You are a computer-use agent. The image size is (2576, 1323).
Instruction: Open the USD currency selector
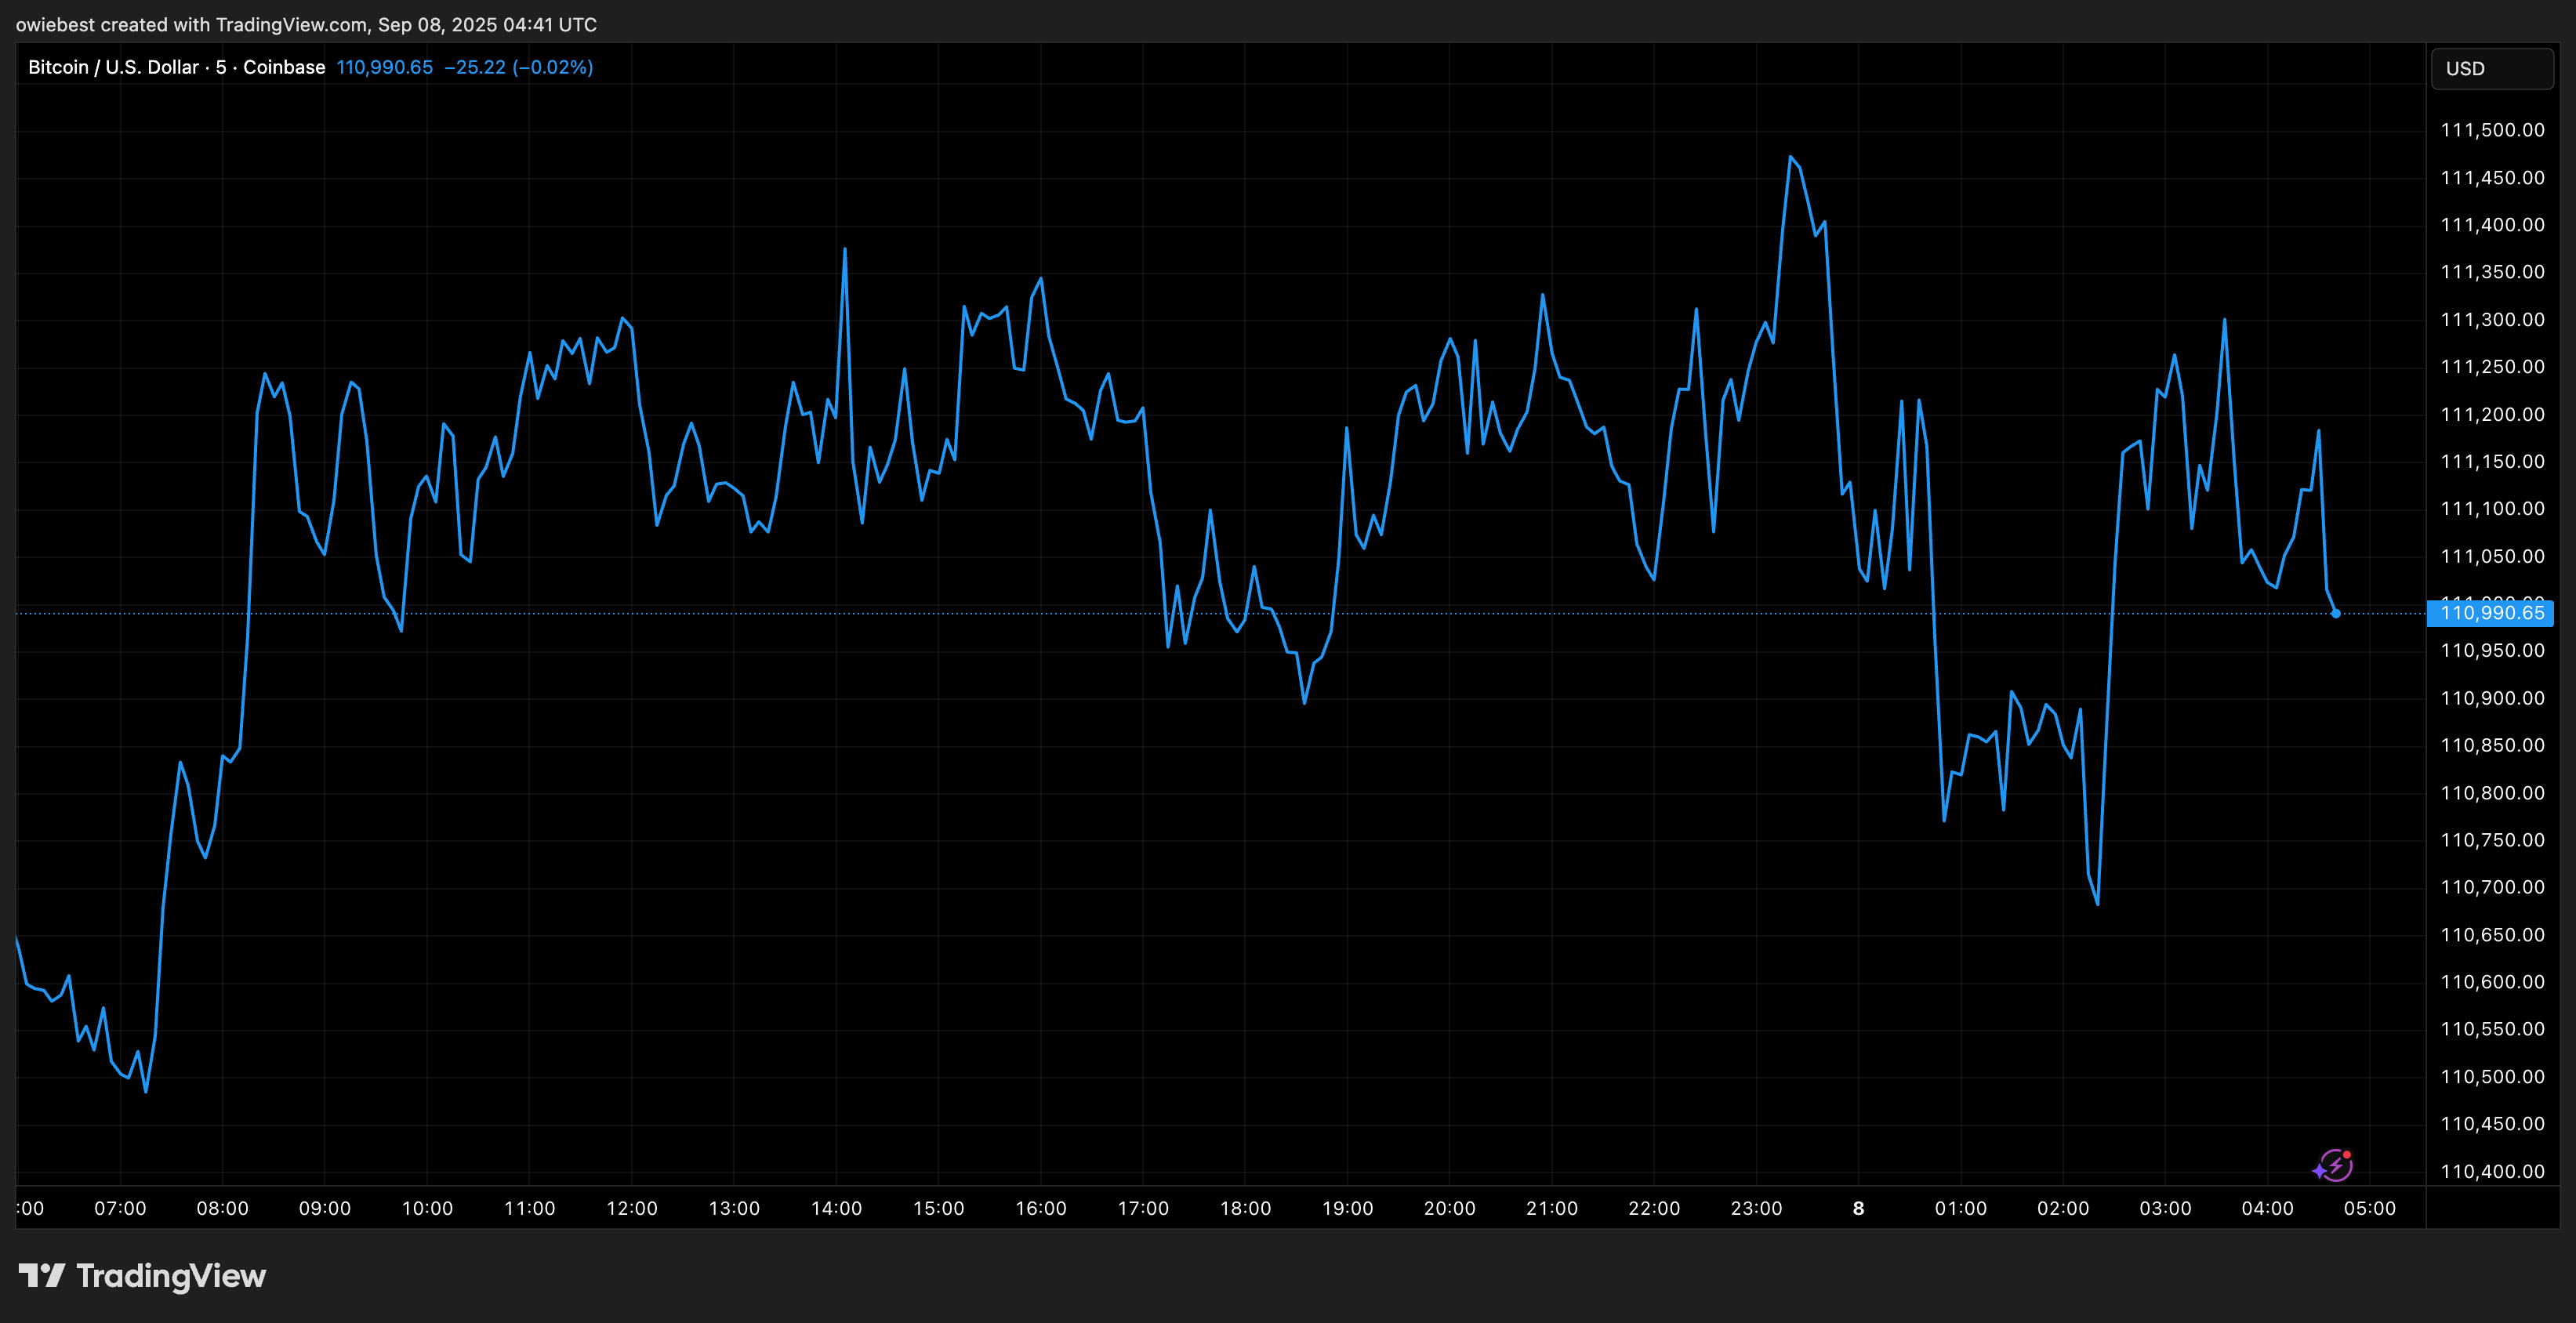tap(2492, 69)
